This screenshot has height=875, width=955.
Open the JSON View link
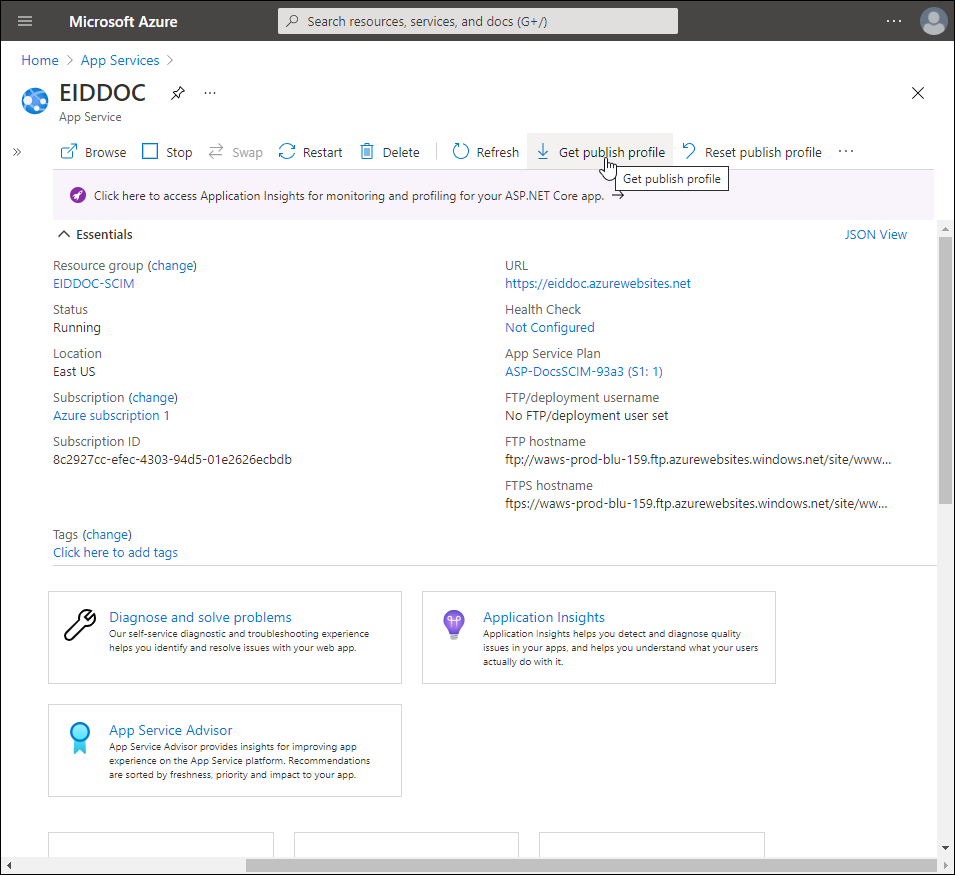(875, 234)
